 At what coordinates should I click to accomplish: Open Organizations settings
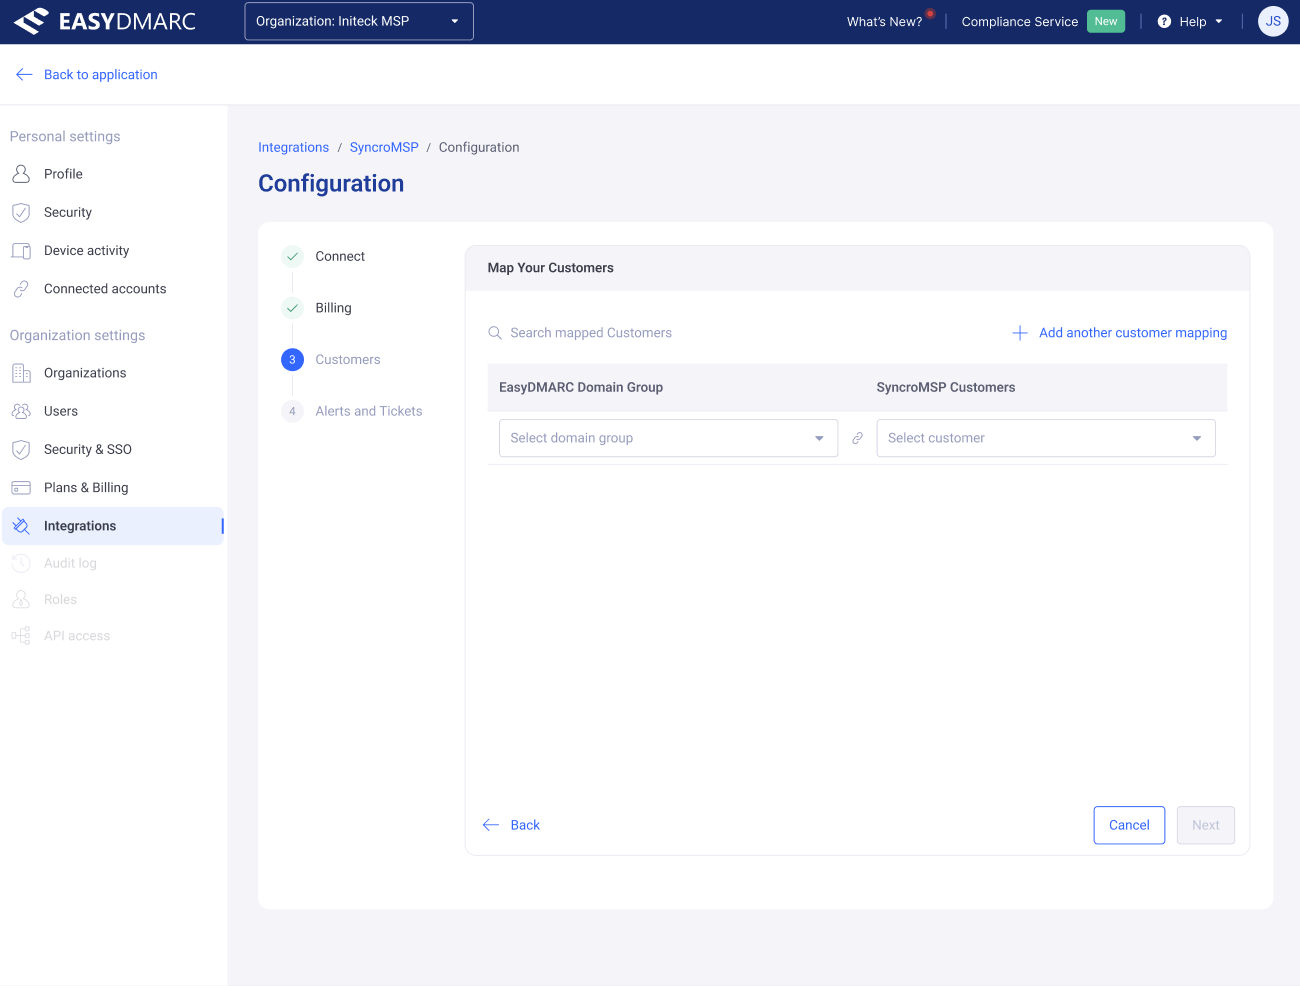pyautogui.click(x=85, y=373)
